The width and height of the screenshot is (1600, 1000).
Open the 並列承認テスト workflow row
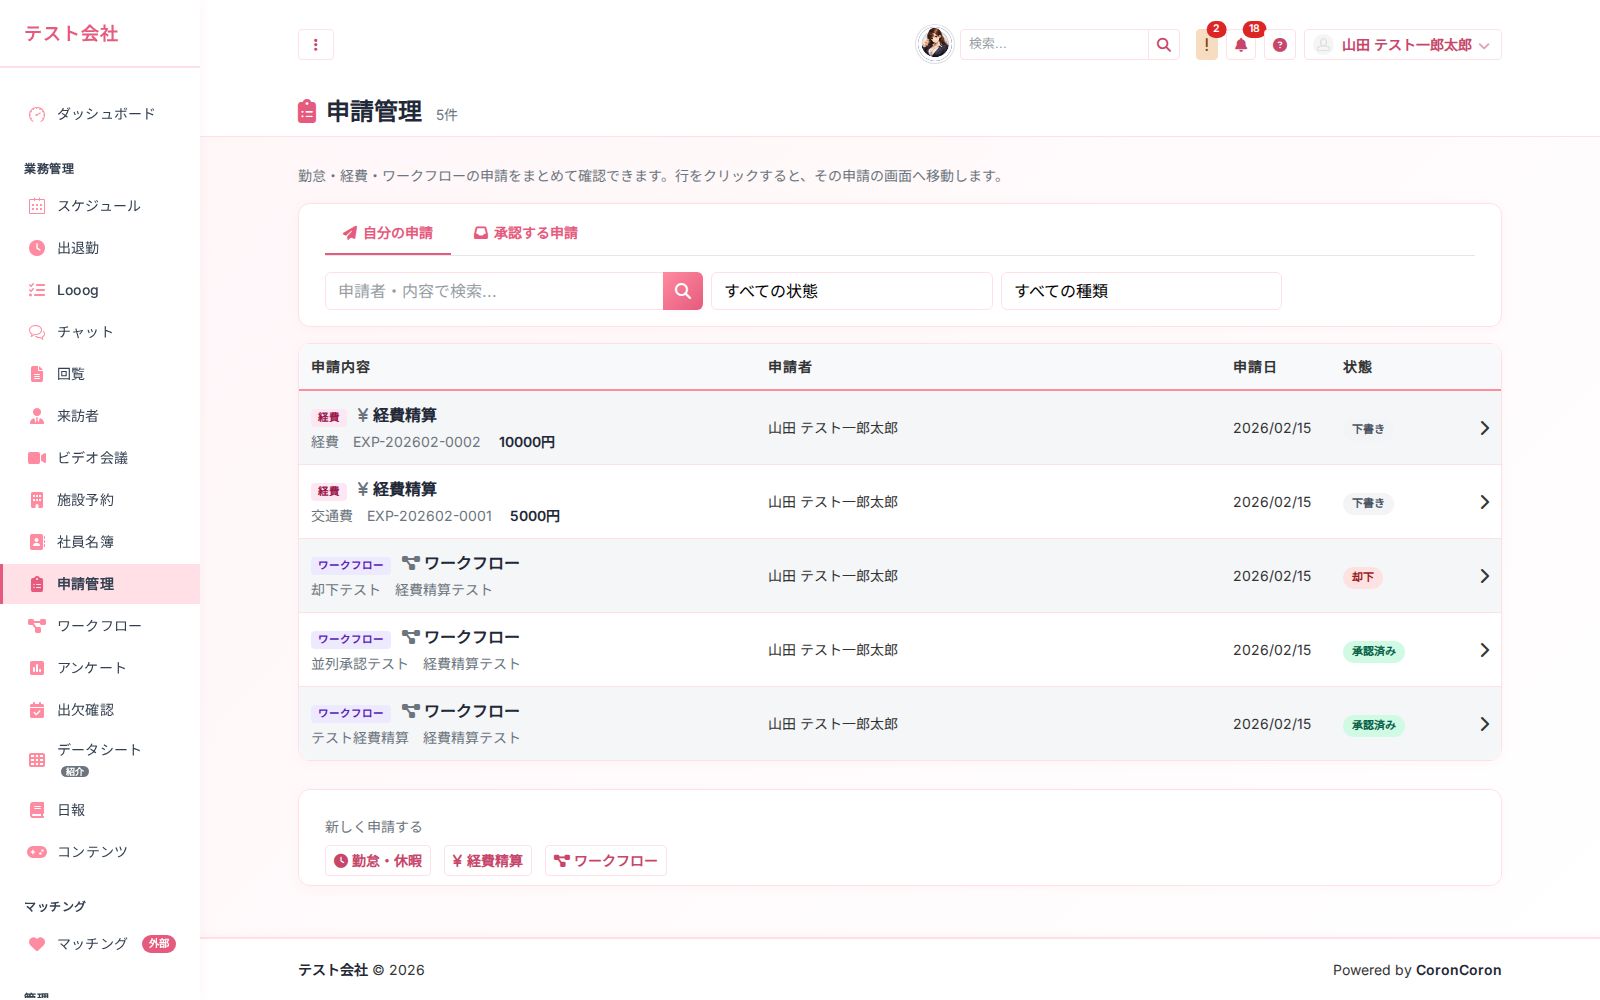(900, 650)
